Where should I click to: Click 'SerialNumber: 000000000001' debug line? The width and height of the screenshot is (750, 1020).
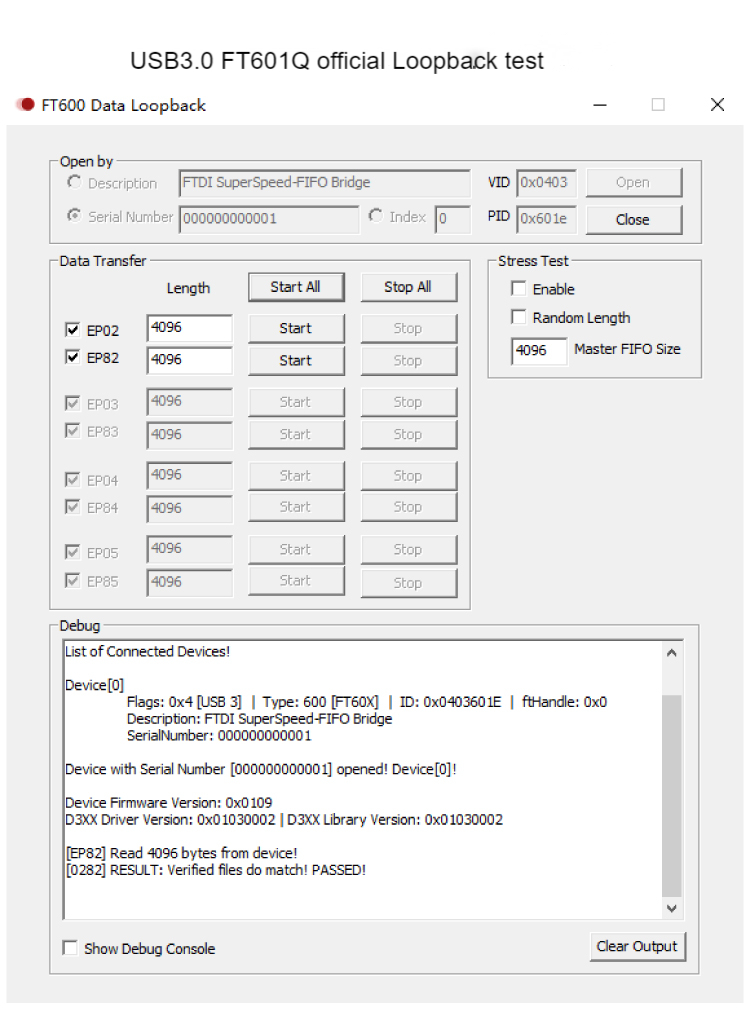[x=219, y=736]
